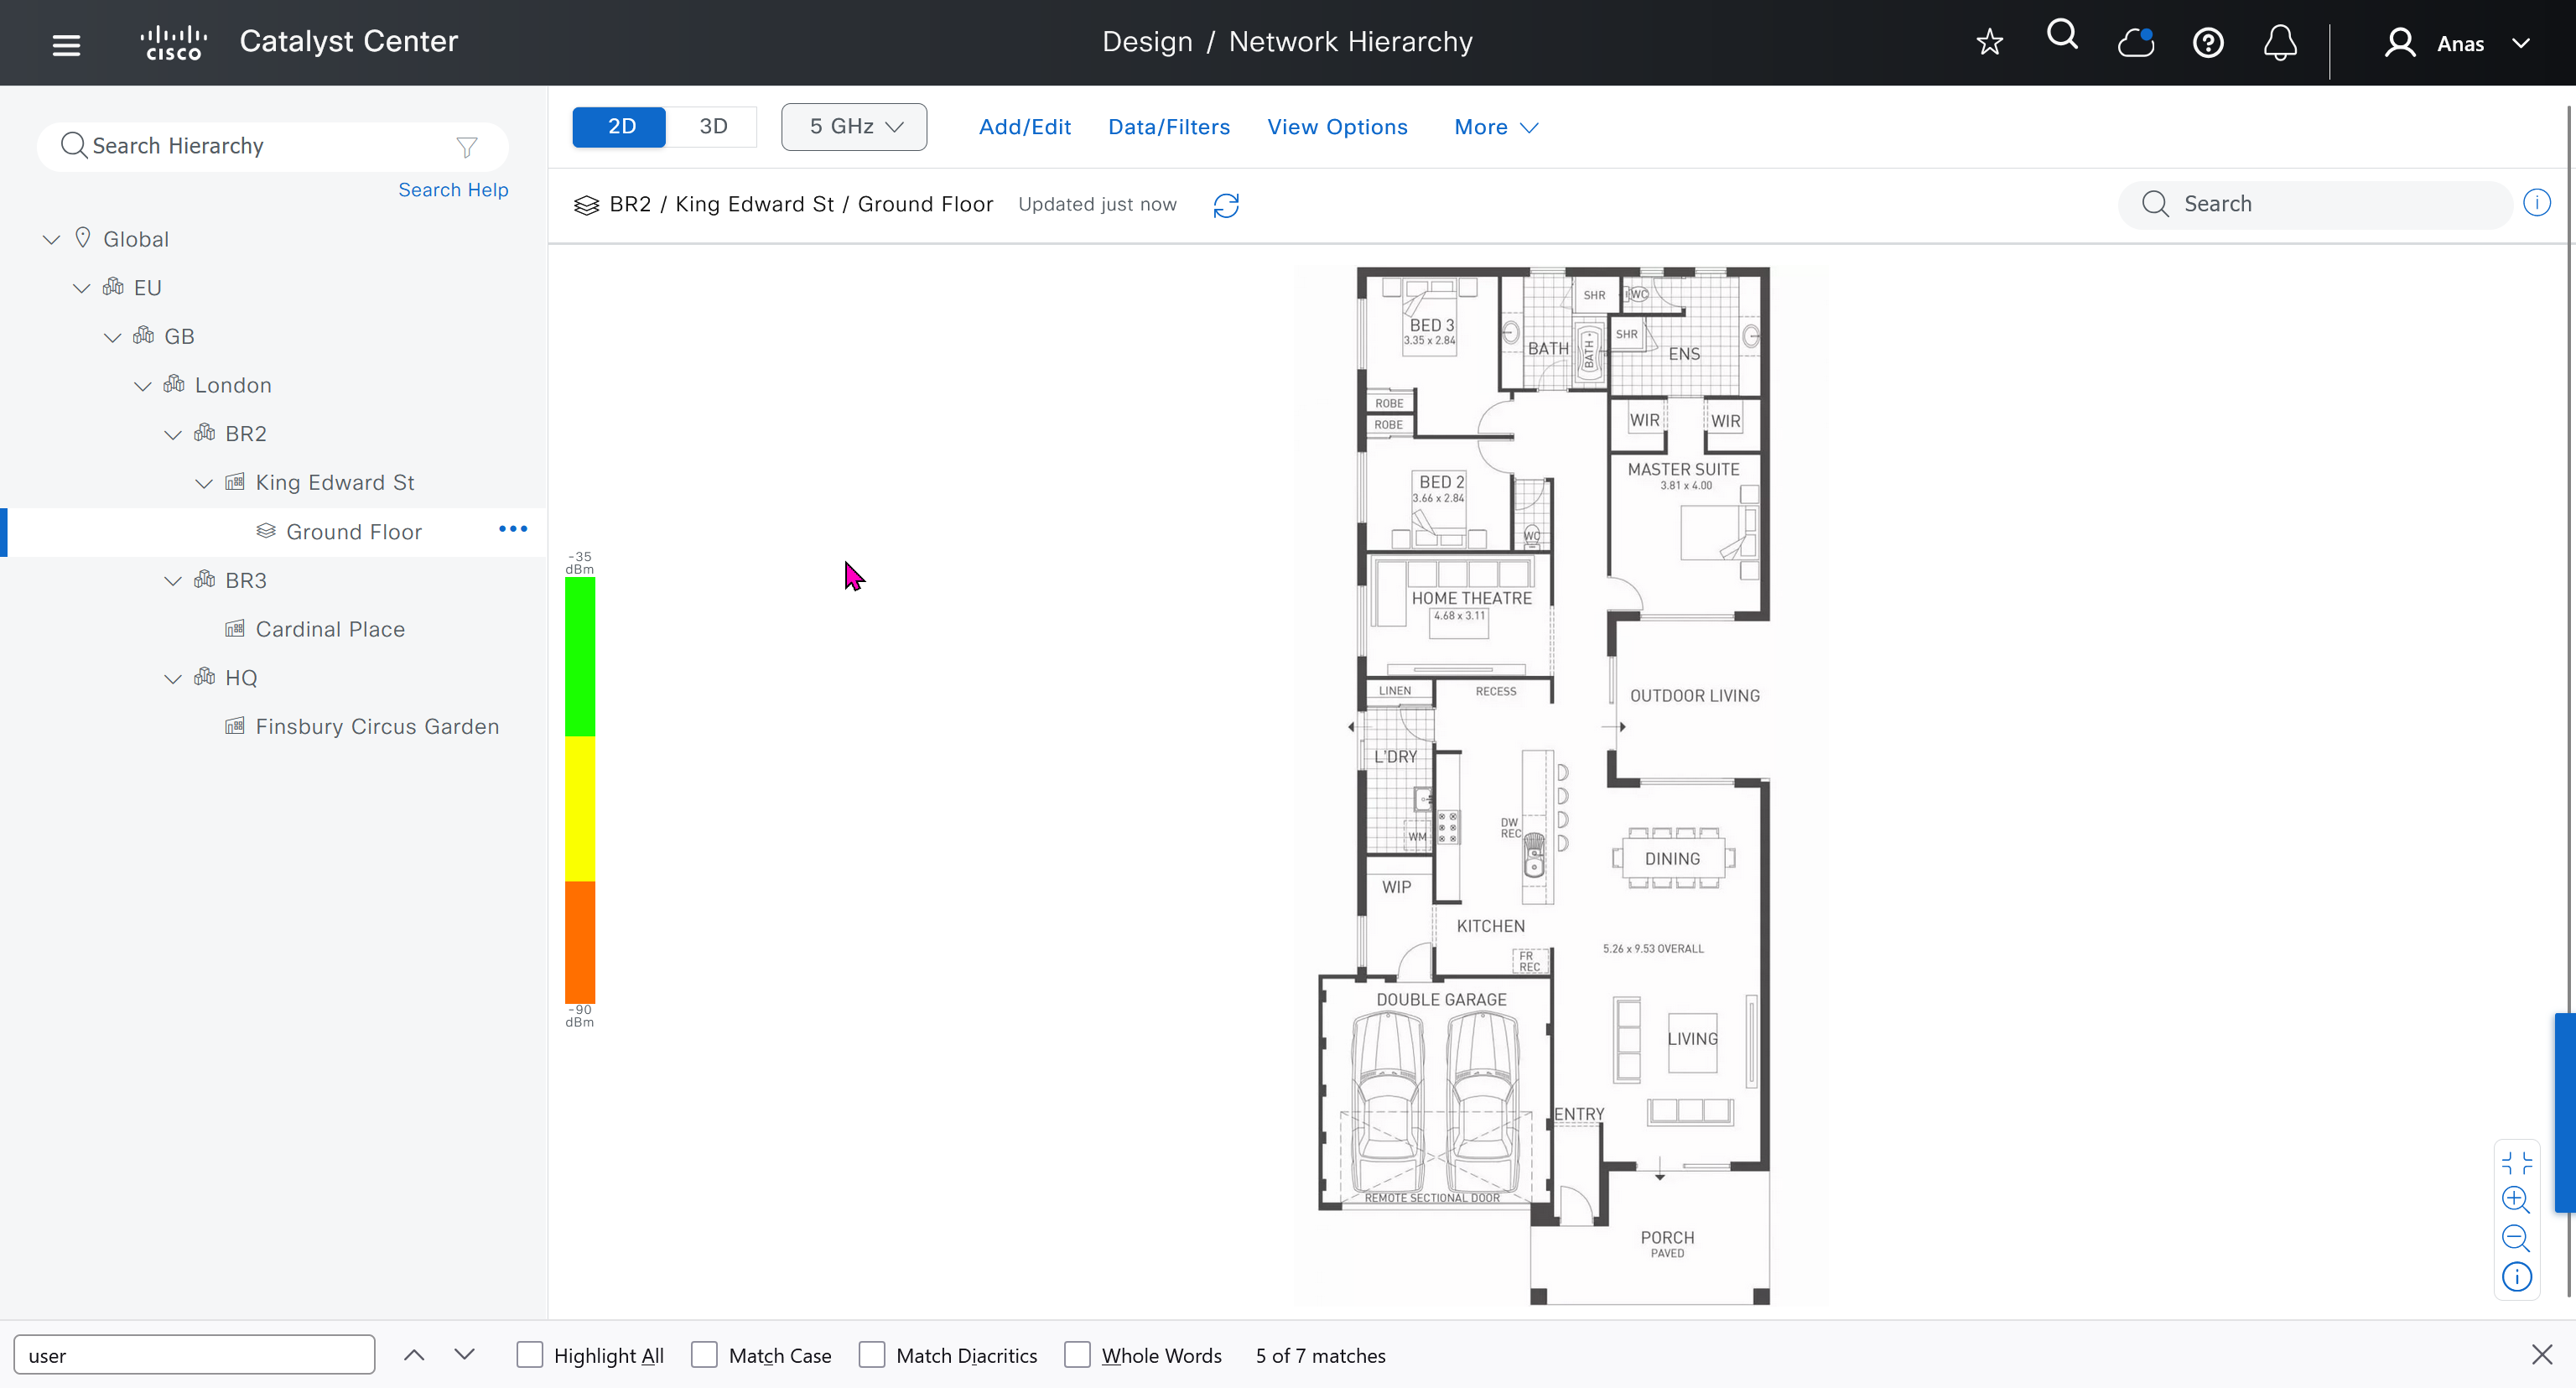
Task: Click the cloud status icon
Action: point(2135,43)
